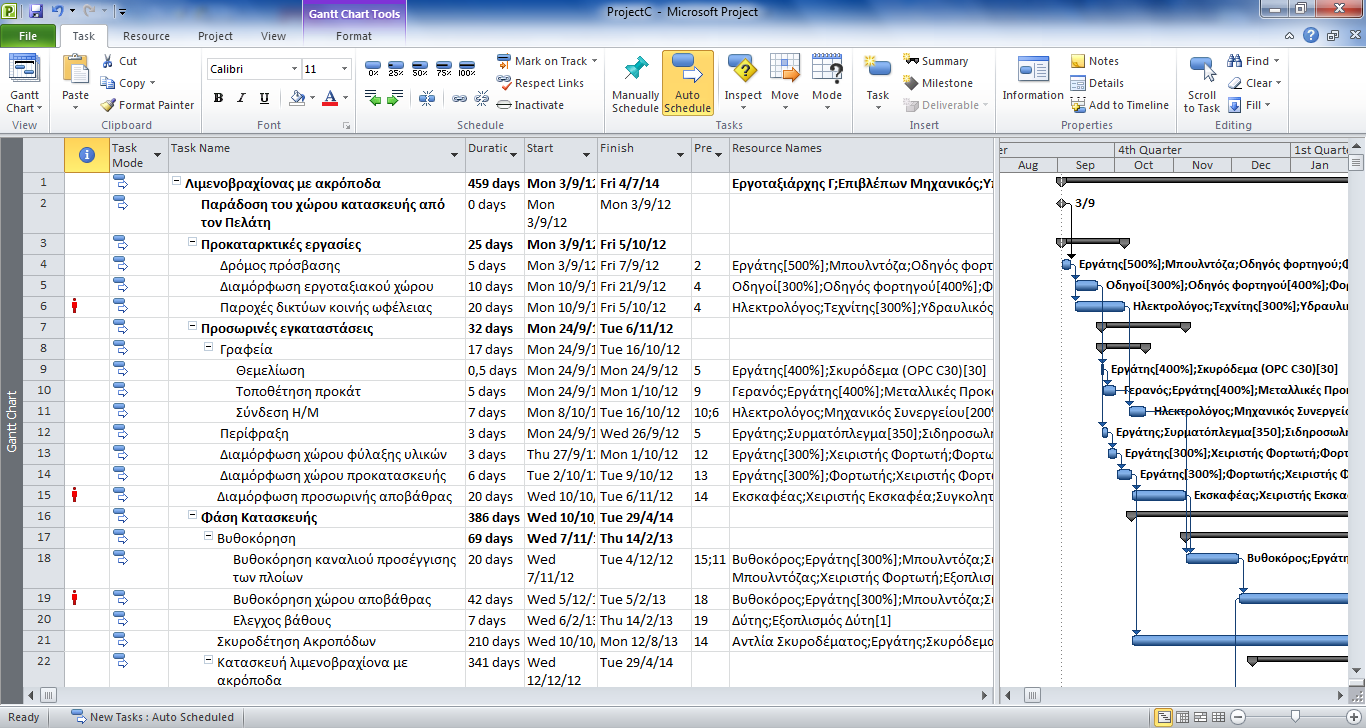Click the Resource Names column header
Screen dimensions: 1366x728
(860, 154)
